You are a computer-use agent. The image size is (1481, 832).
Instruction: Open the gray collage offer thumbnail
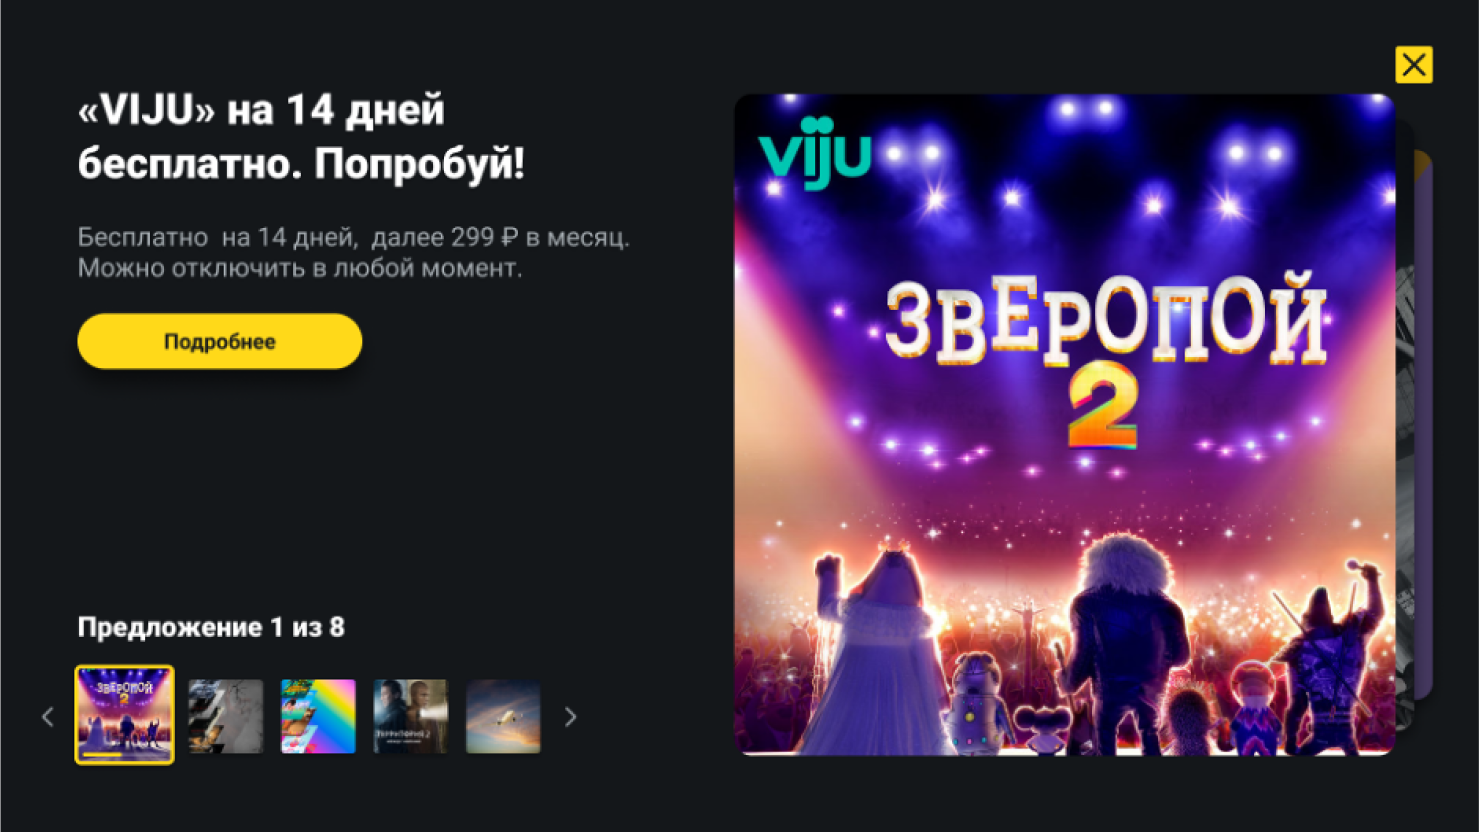[x=226, y=716]
